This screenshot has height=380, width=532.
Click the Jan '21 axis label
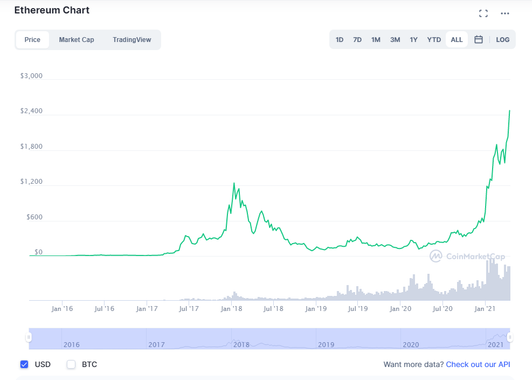pyautogui.click(x=485, y=309)
